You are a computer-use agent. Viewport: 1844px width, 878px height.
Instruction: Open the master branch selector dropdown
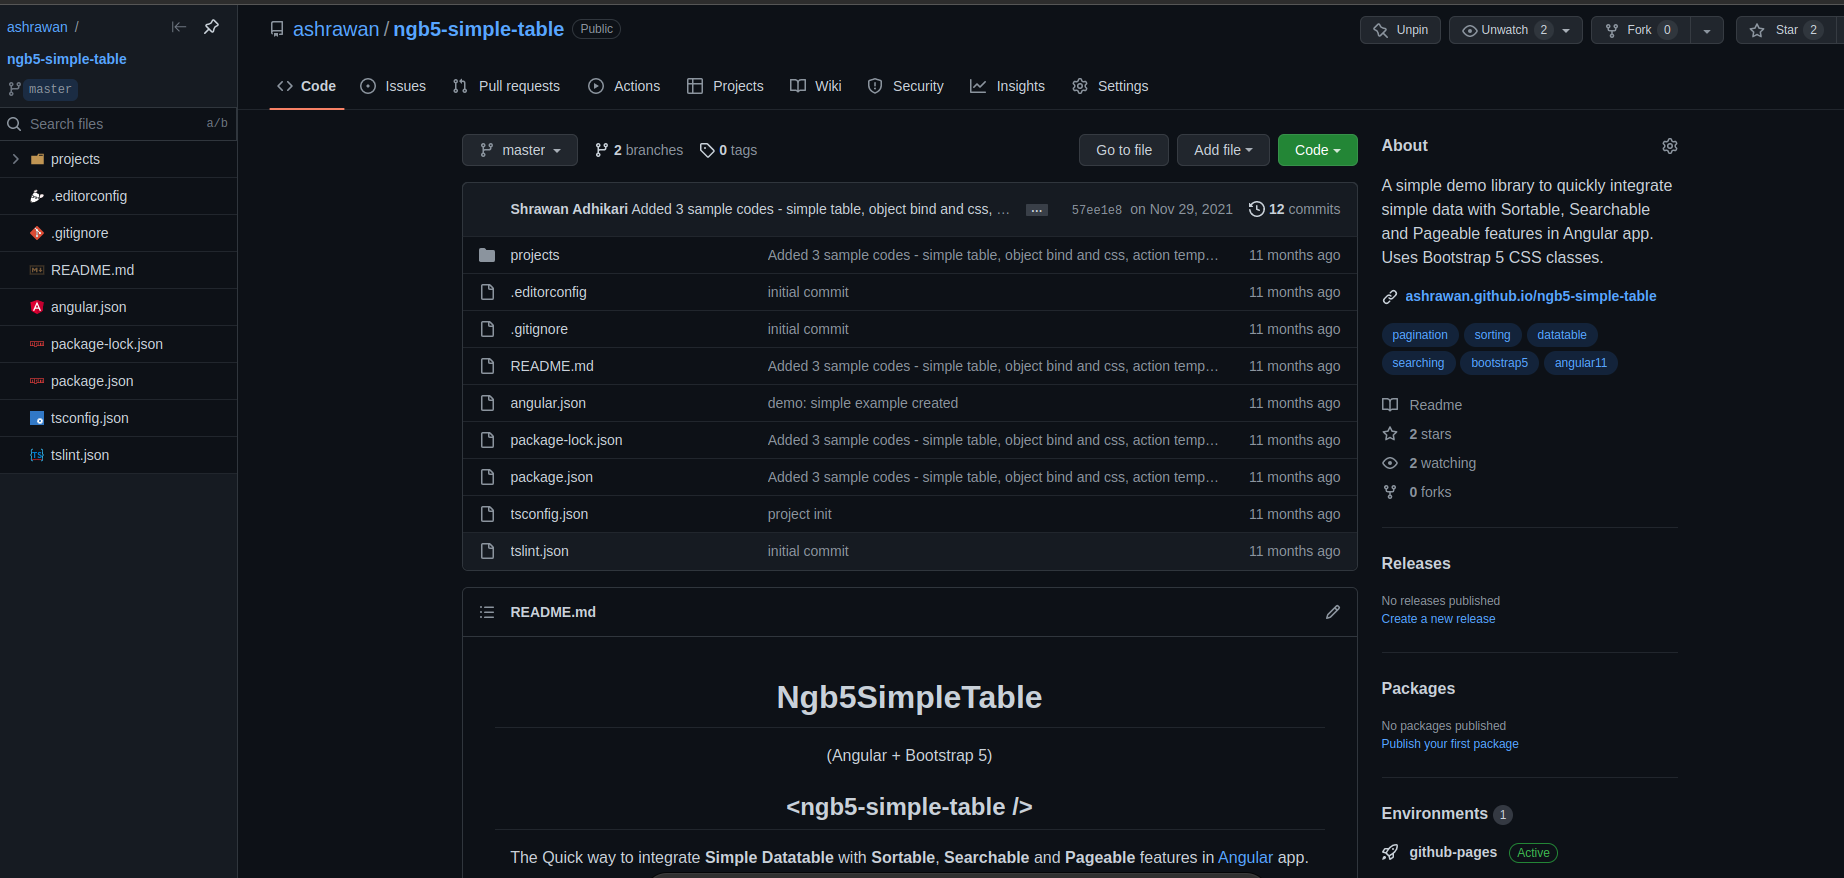pyautogui.click(x=520, y=150)
